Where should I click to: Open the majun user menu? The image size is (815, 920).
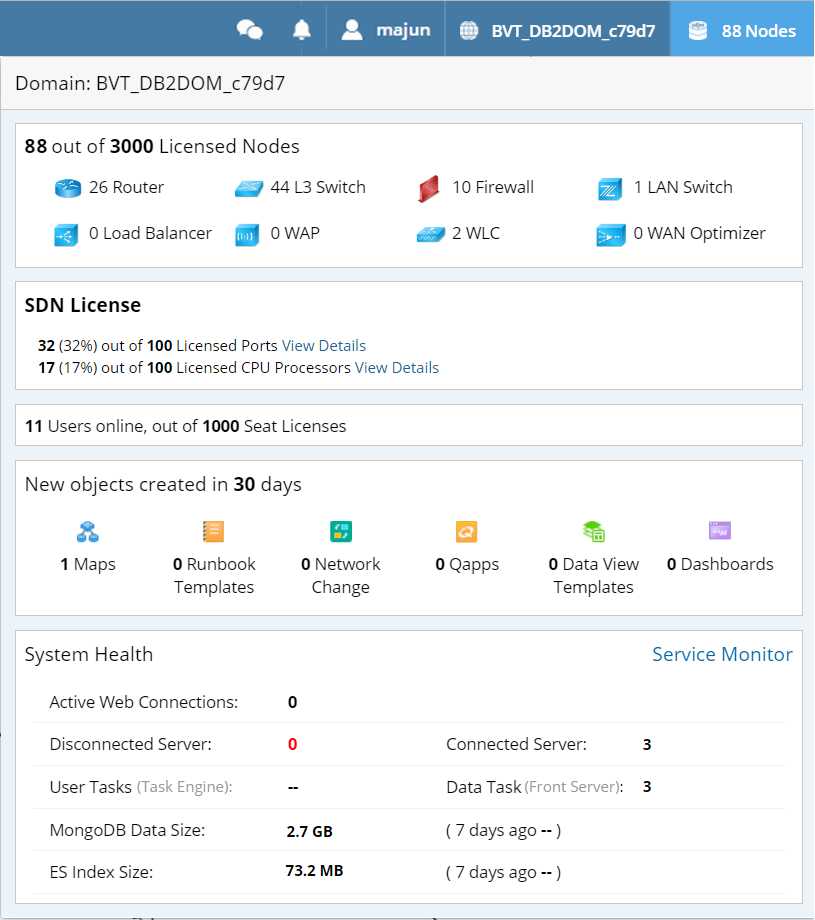point(386,30)
